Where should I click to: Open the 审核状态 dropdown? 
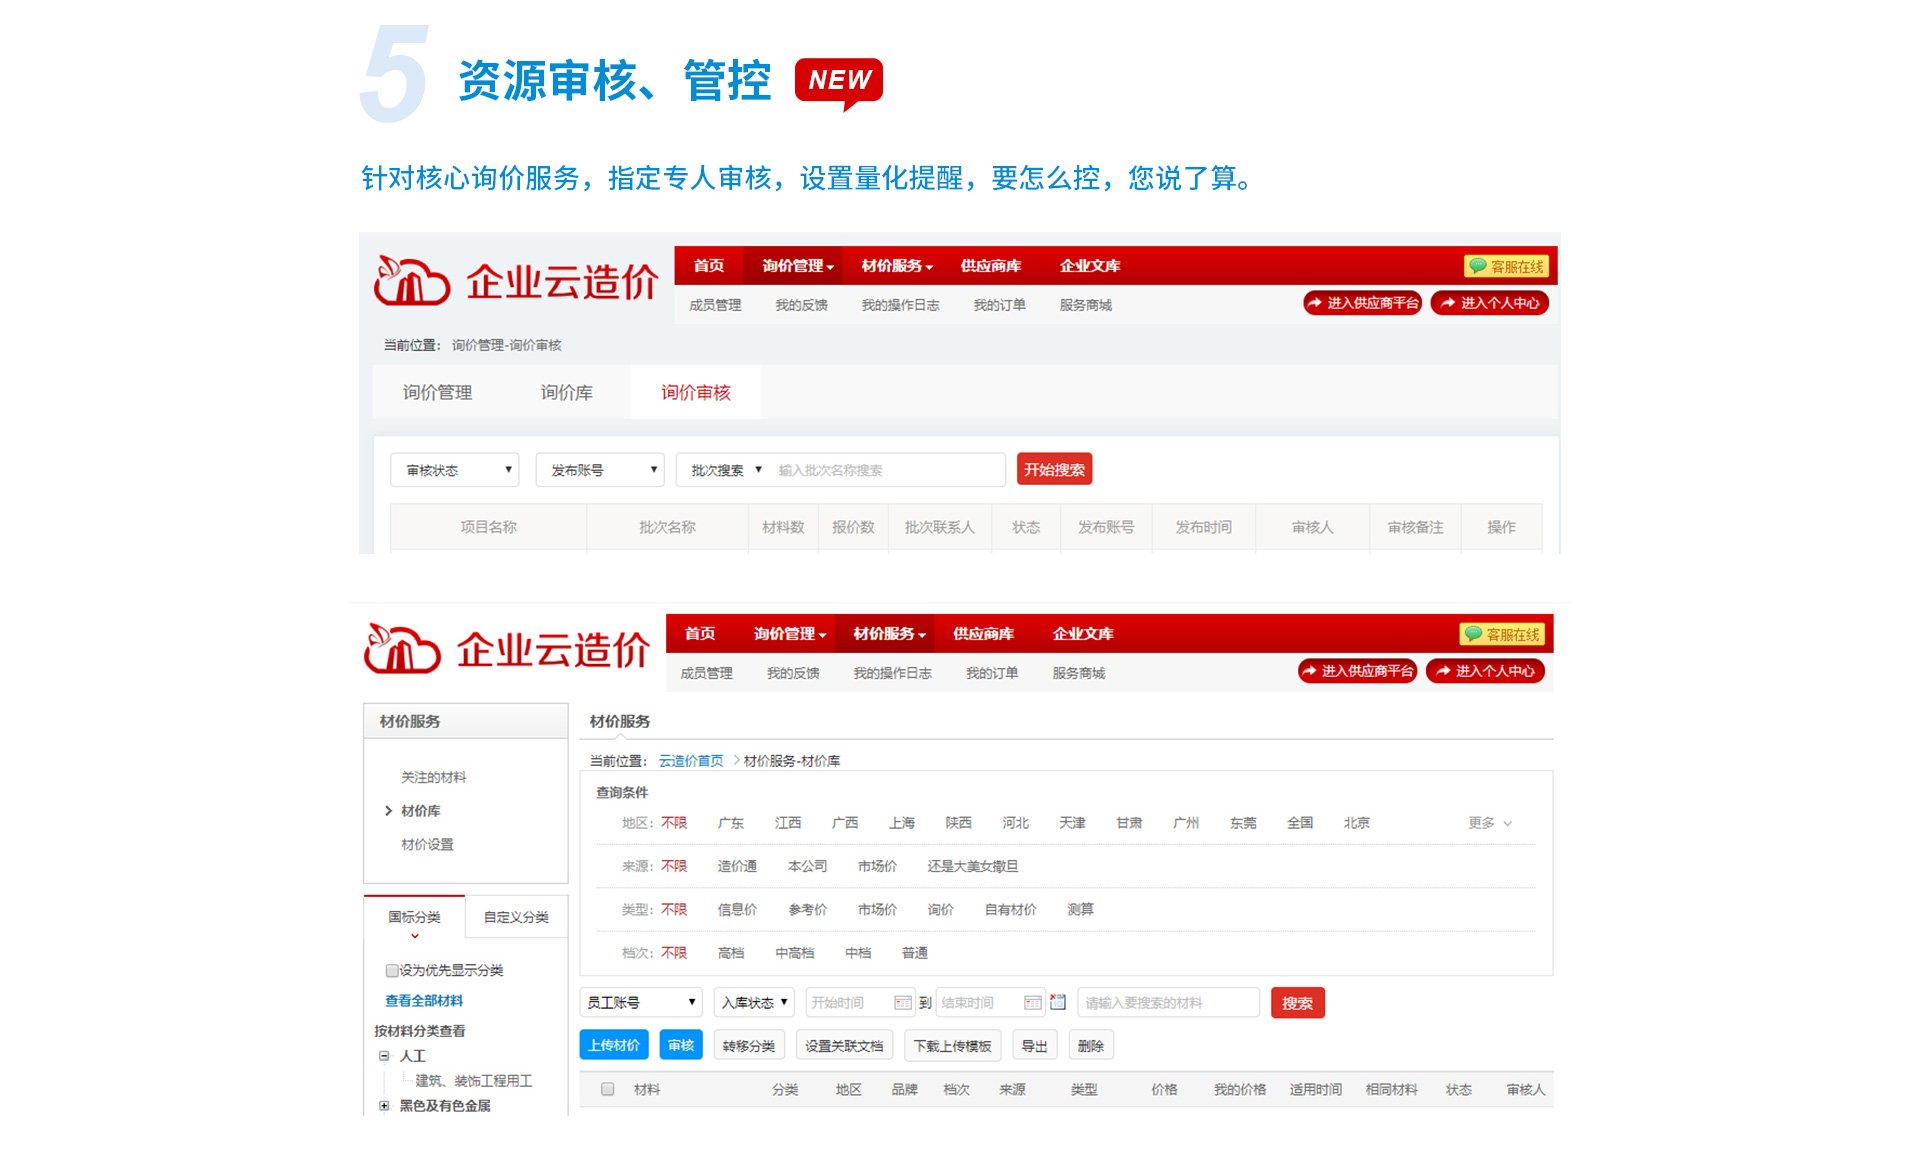(x=455, y=470)
